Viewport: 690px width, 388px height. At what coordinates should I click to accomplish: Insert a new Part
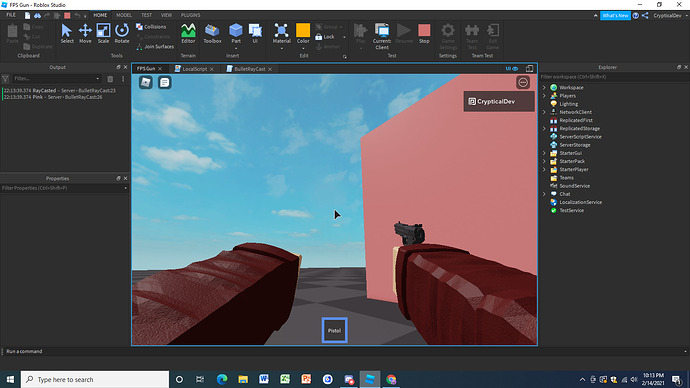point(236,33)
